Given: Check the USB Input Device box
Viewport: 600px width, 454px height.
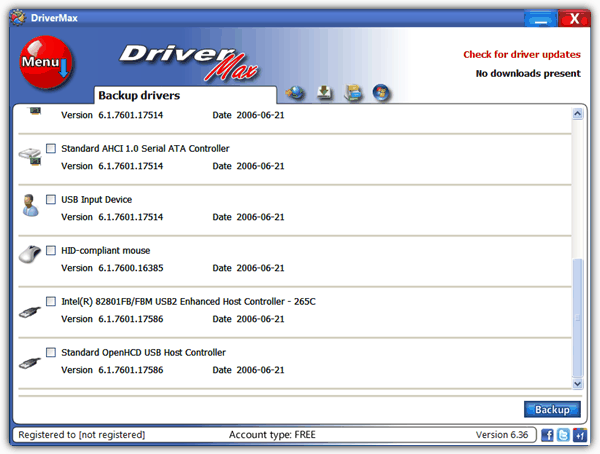Looking at the screenshot, I should coord(51,199).
